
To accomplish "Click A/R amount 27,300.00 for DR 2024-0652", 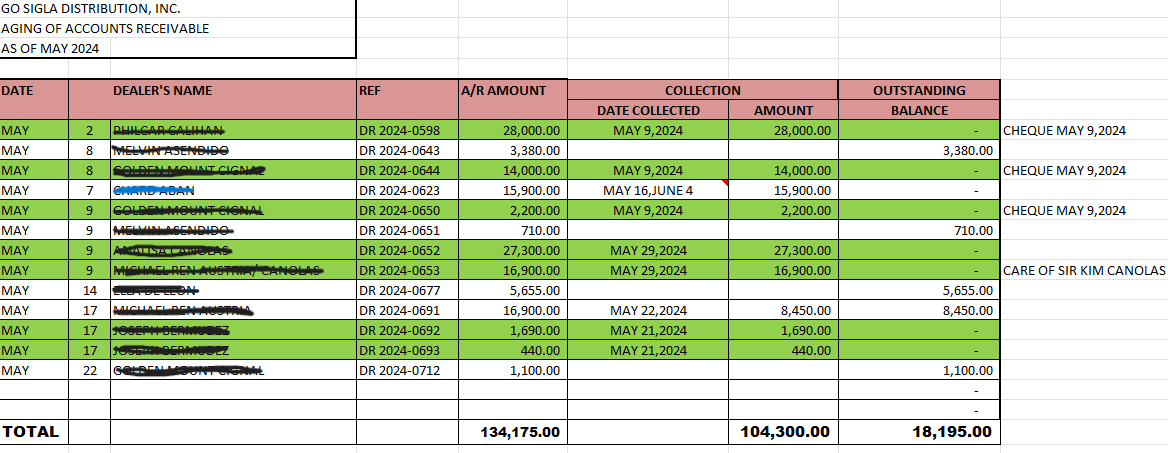I will pos(512,250).
